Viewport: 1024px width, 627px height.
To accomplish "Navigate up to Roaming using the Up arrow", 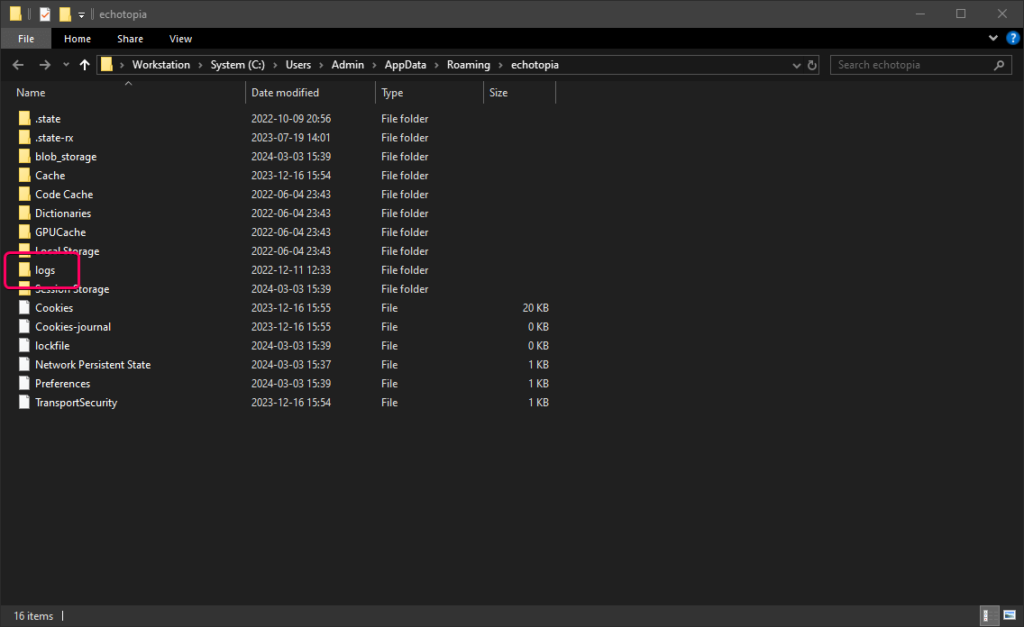I will [84, 64].
